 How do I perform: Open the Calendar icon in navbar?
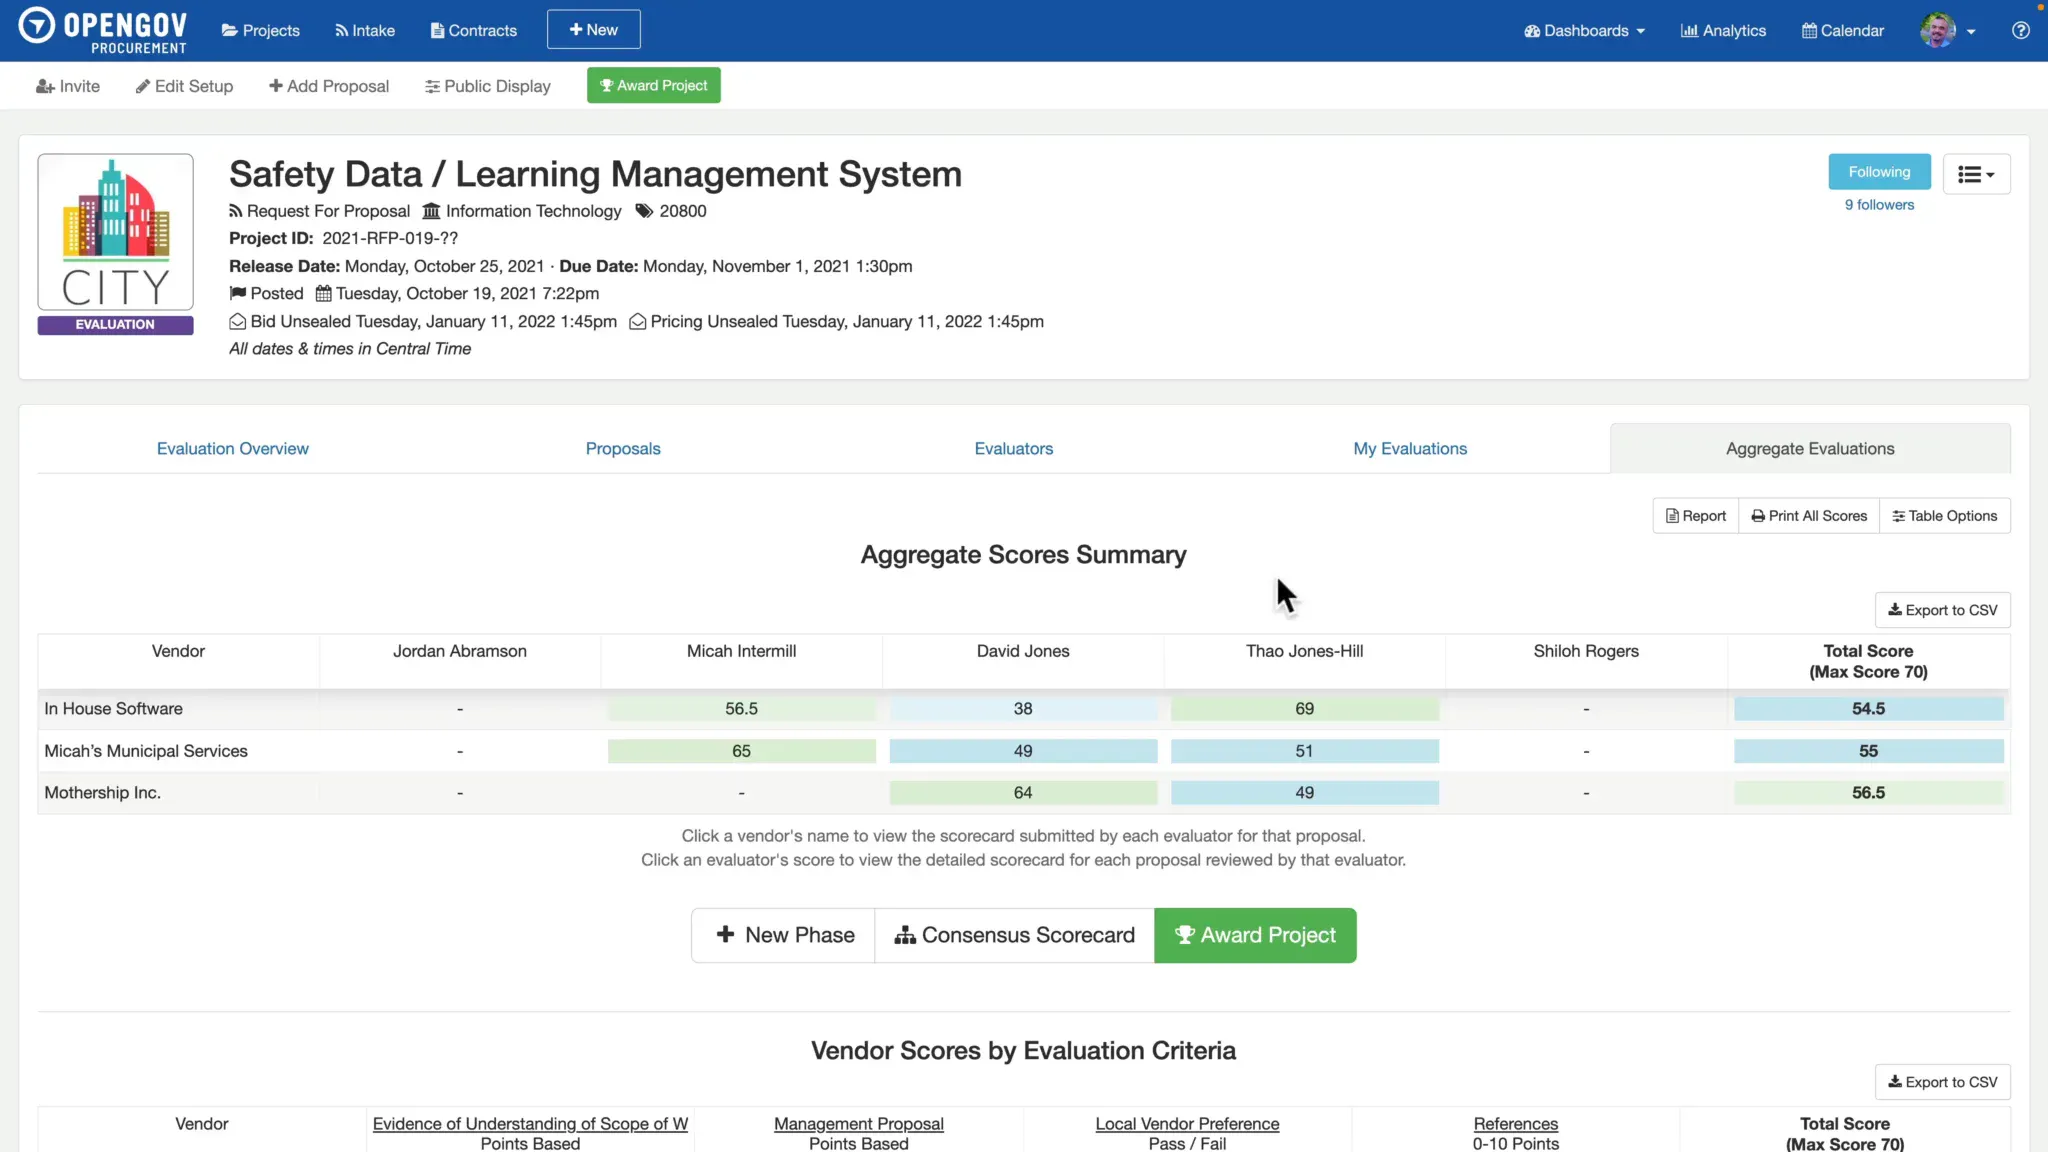point(1809,30)
